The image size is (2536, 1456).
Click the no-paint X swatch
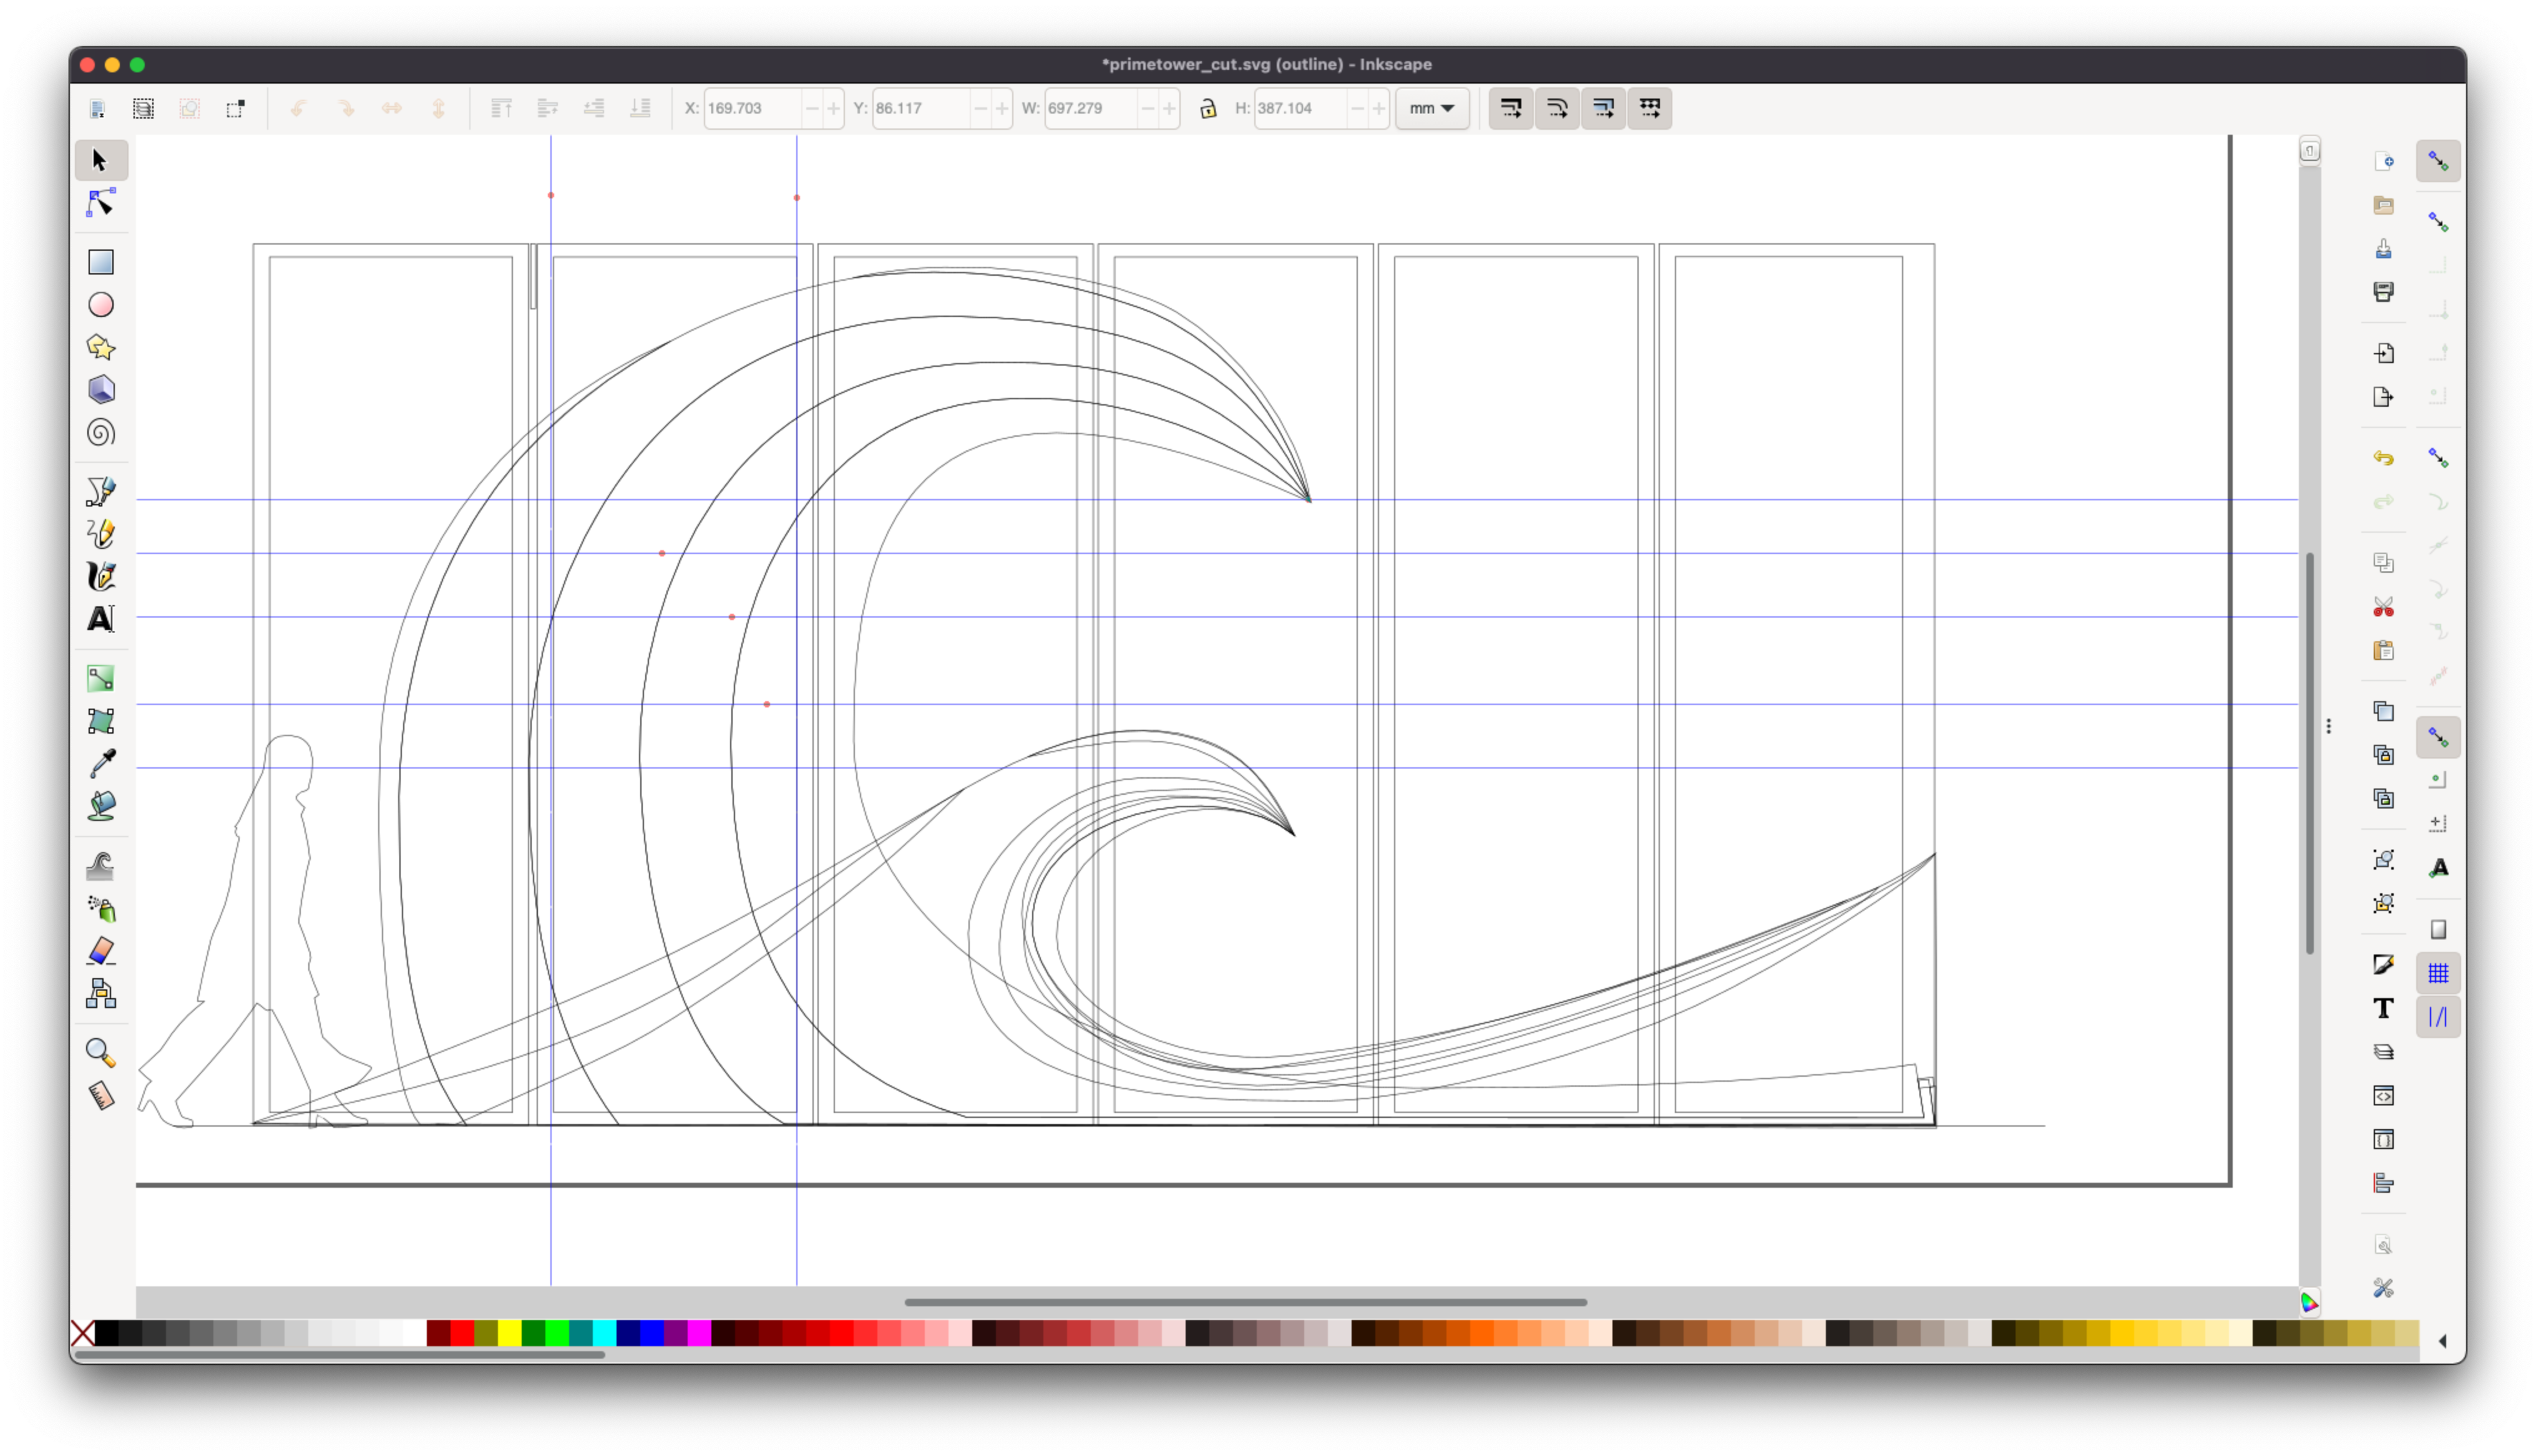(x=83, y=1333)
